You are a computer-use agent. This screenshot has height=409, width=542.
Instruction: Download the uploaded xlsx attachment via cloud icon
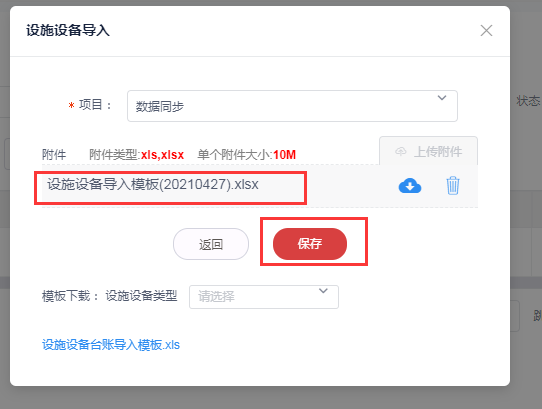click(410, 186)
